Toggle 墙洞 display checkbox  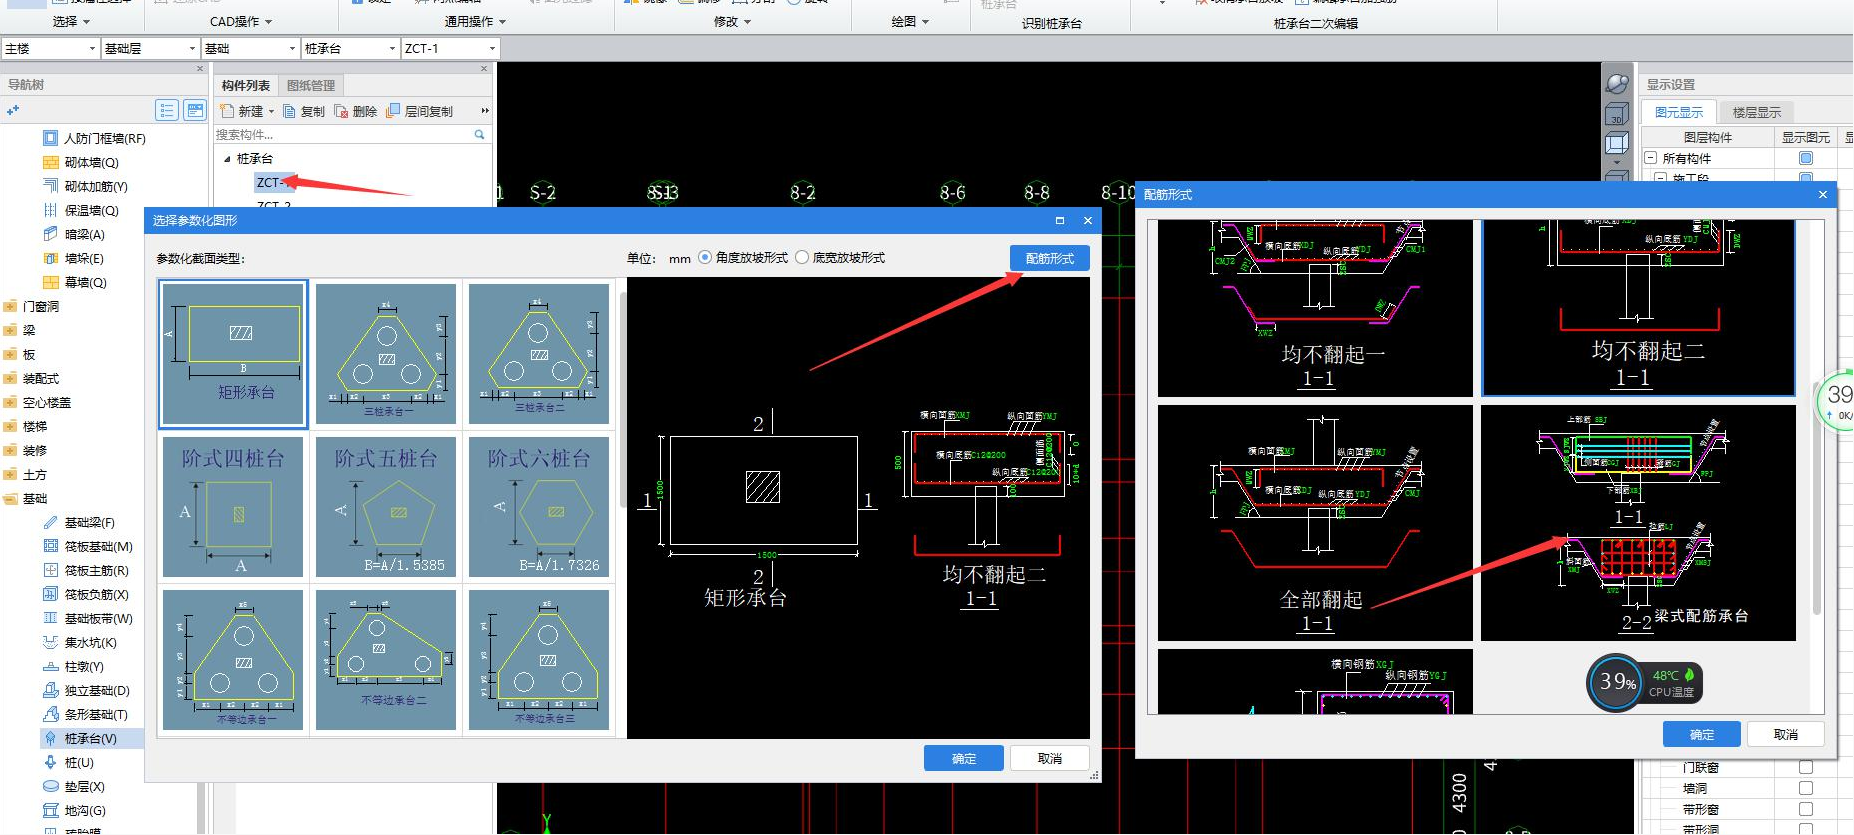[1806, 788]
